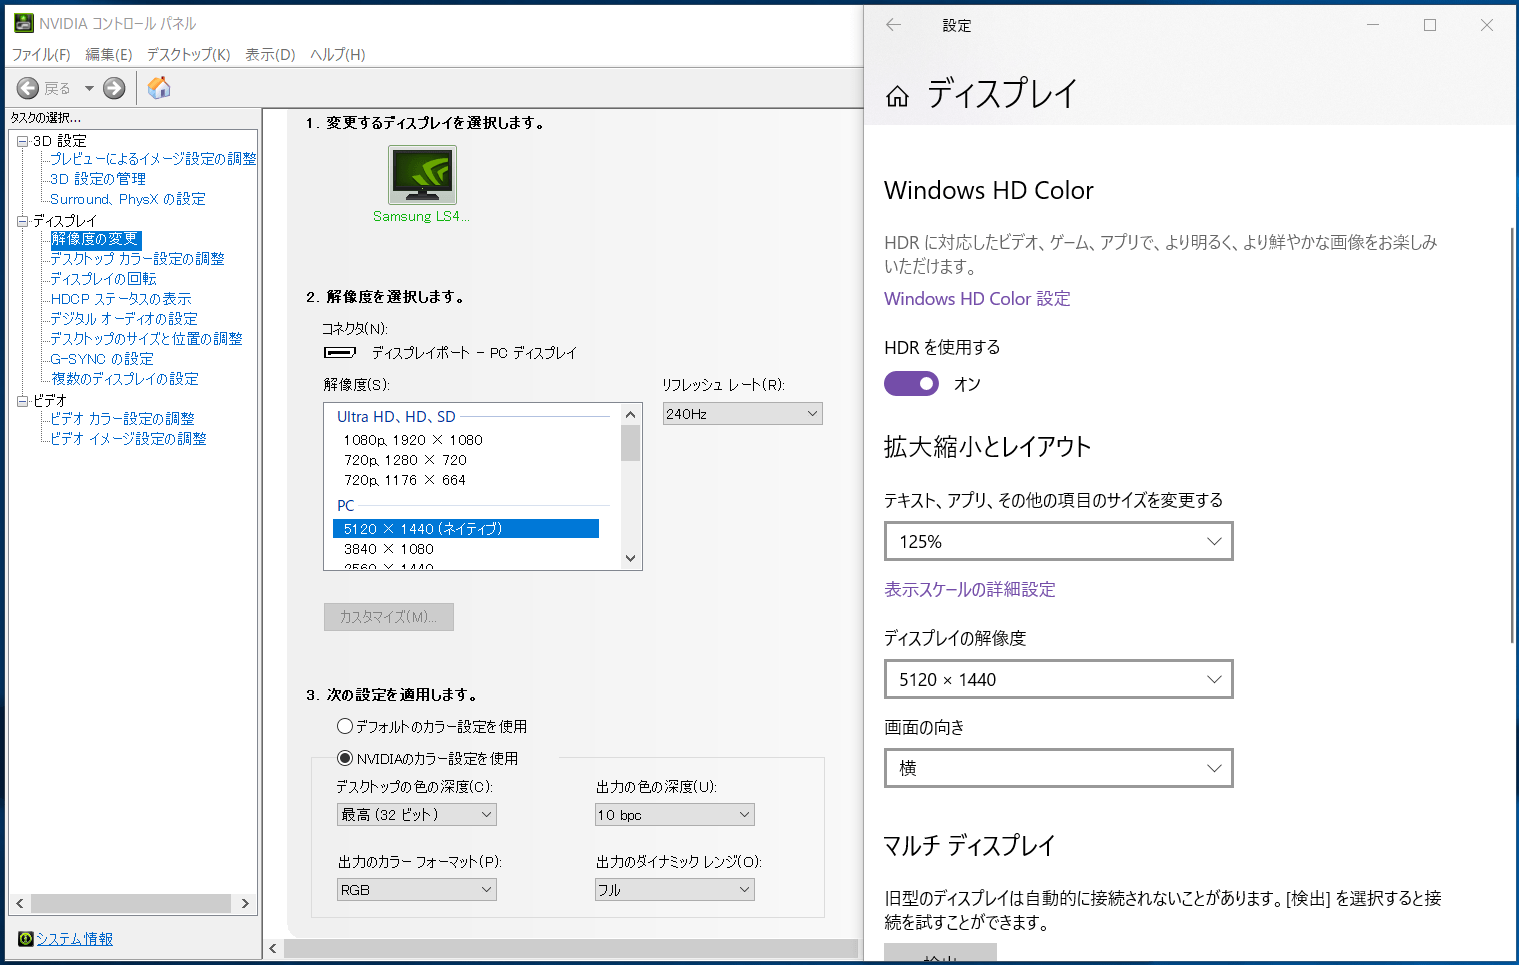The width and height of the screenshot is (1519, 965).
Task: Open G-SYNC の設定 page
Action: point(102,359)
